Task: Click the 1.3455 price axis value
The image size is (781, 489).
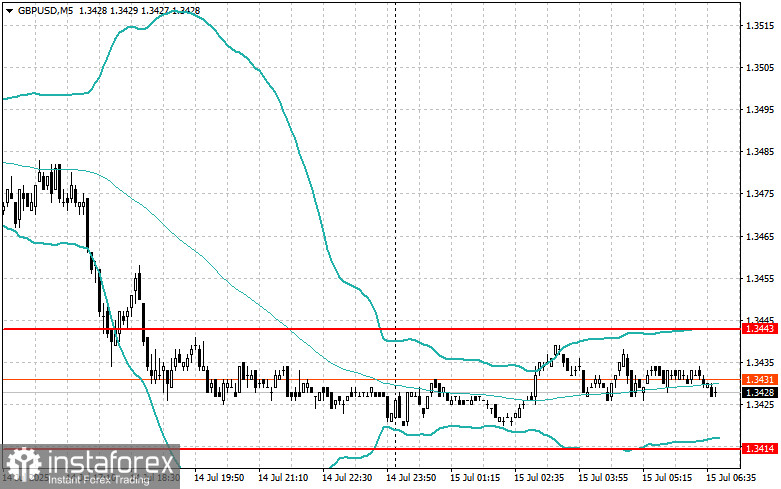Action: coord(760,278)
